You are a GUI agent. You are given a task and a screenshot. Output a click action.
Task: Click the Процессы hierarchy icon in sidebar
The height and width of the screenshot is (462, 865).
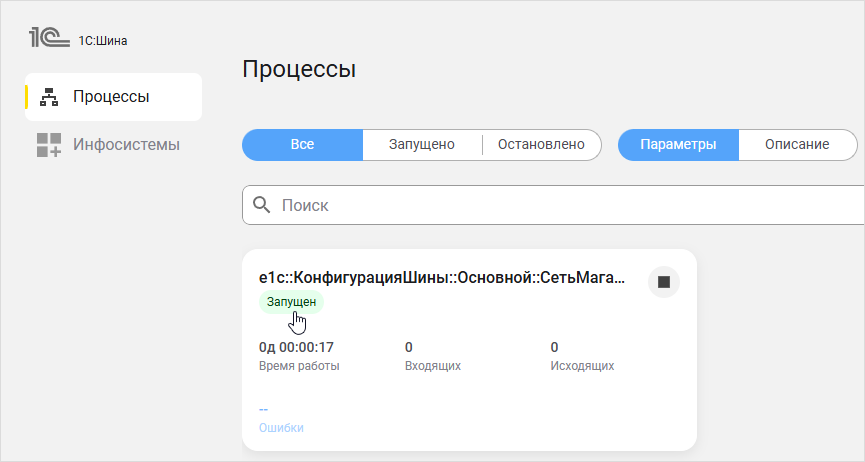49,97
